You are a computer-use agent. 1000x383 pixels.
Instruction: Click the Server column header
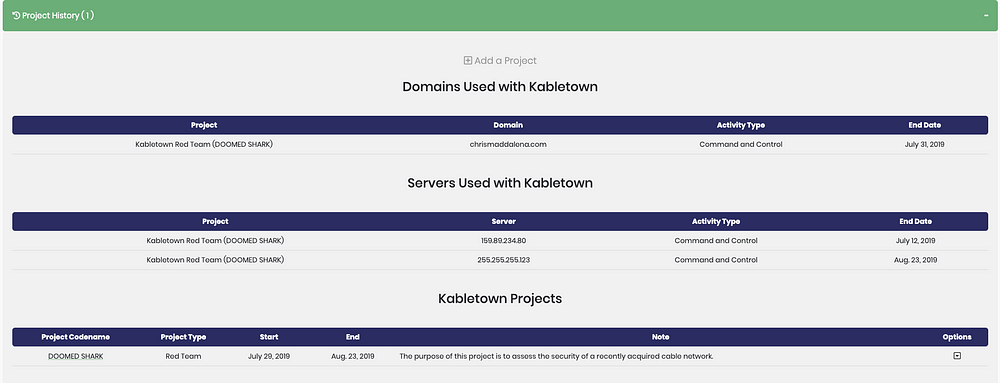pos(504,222)
